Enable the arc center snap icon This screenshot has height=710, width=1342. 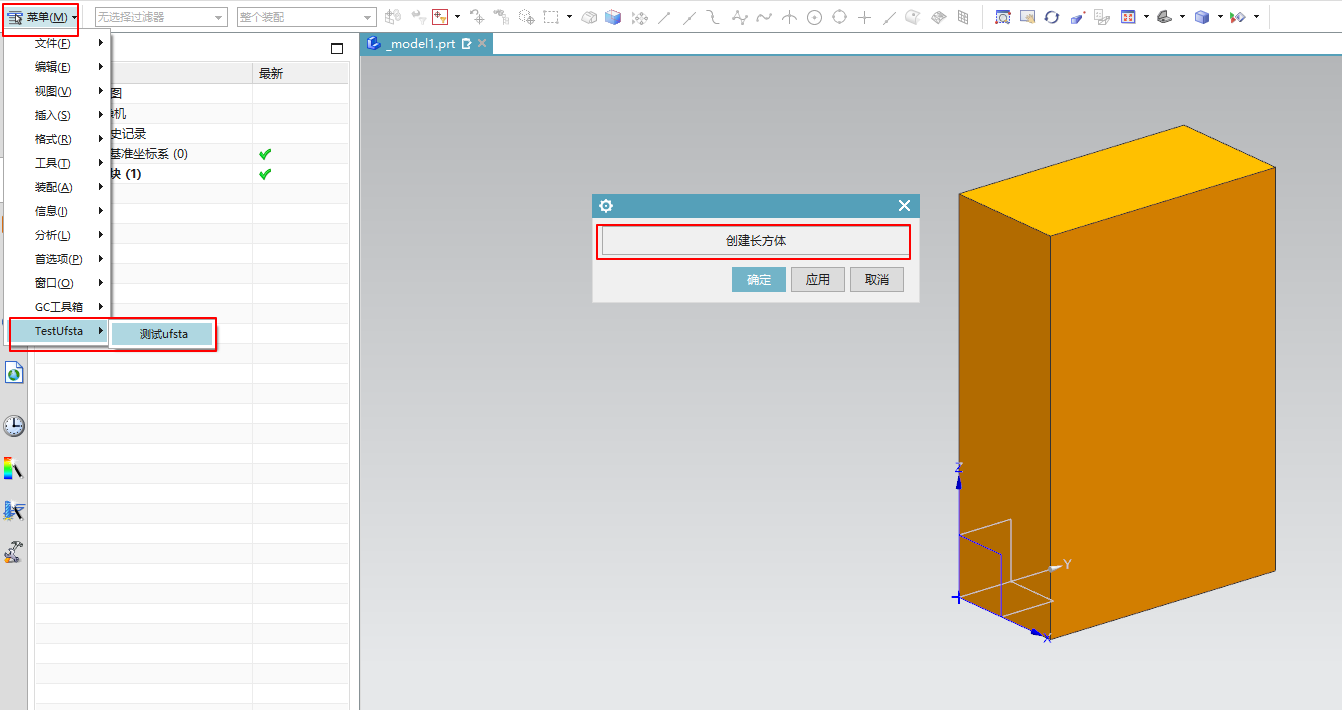click(814, 17)
